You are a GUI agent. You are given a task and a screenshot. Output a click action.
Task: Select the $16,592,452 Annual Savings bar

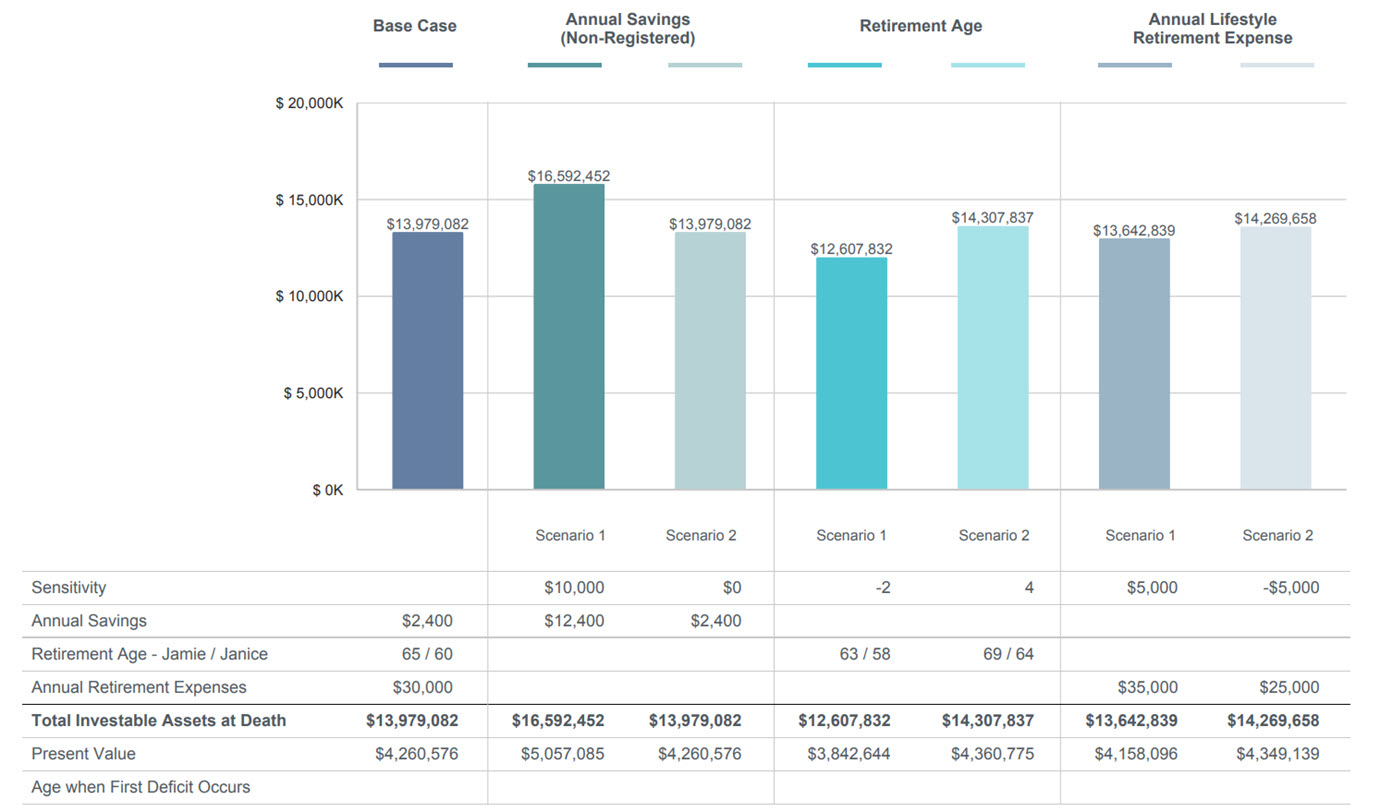click(x=569, y=336)
